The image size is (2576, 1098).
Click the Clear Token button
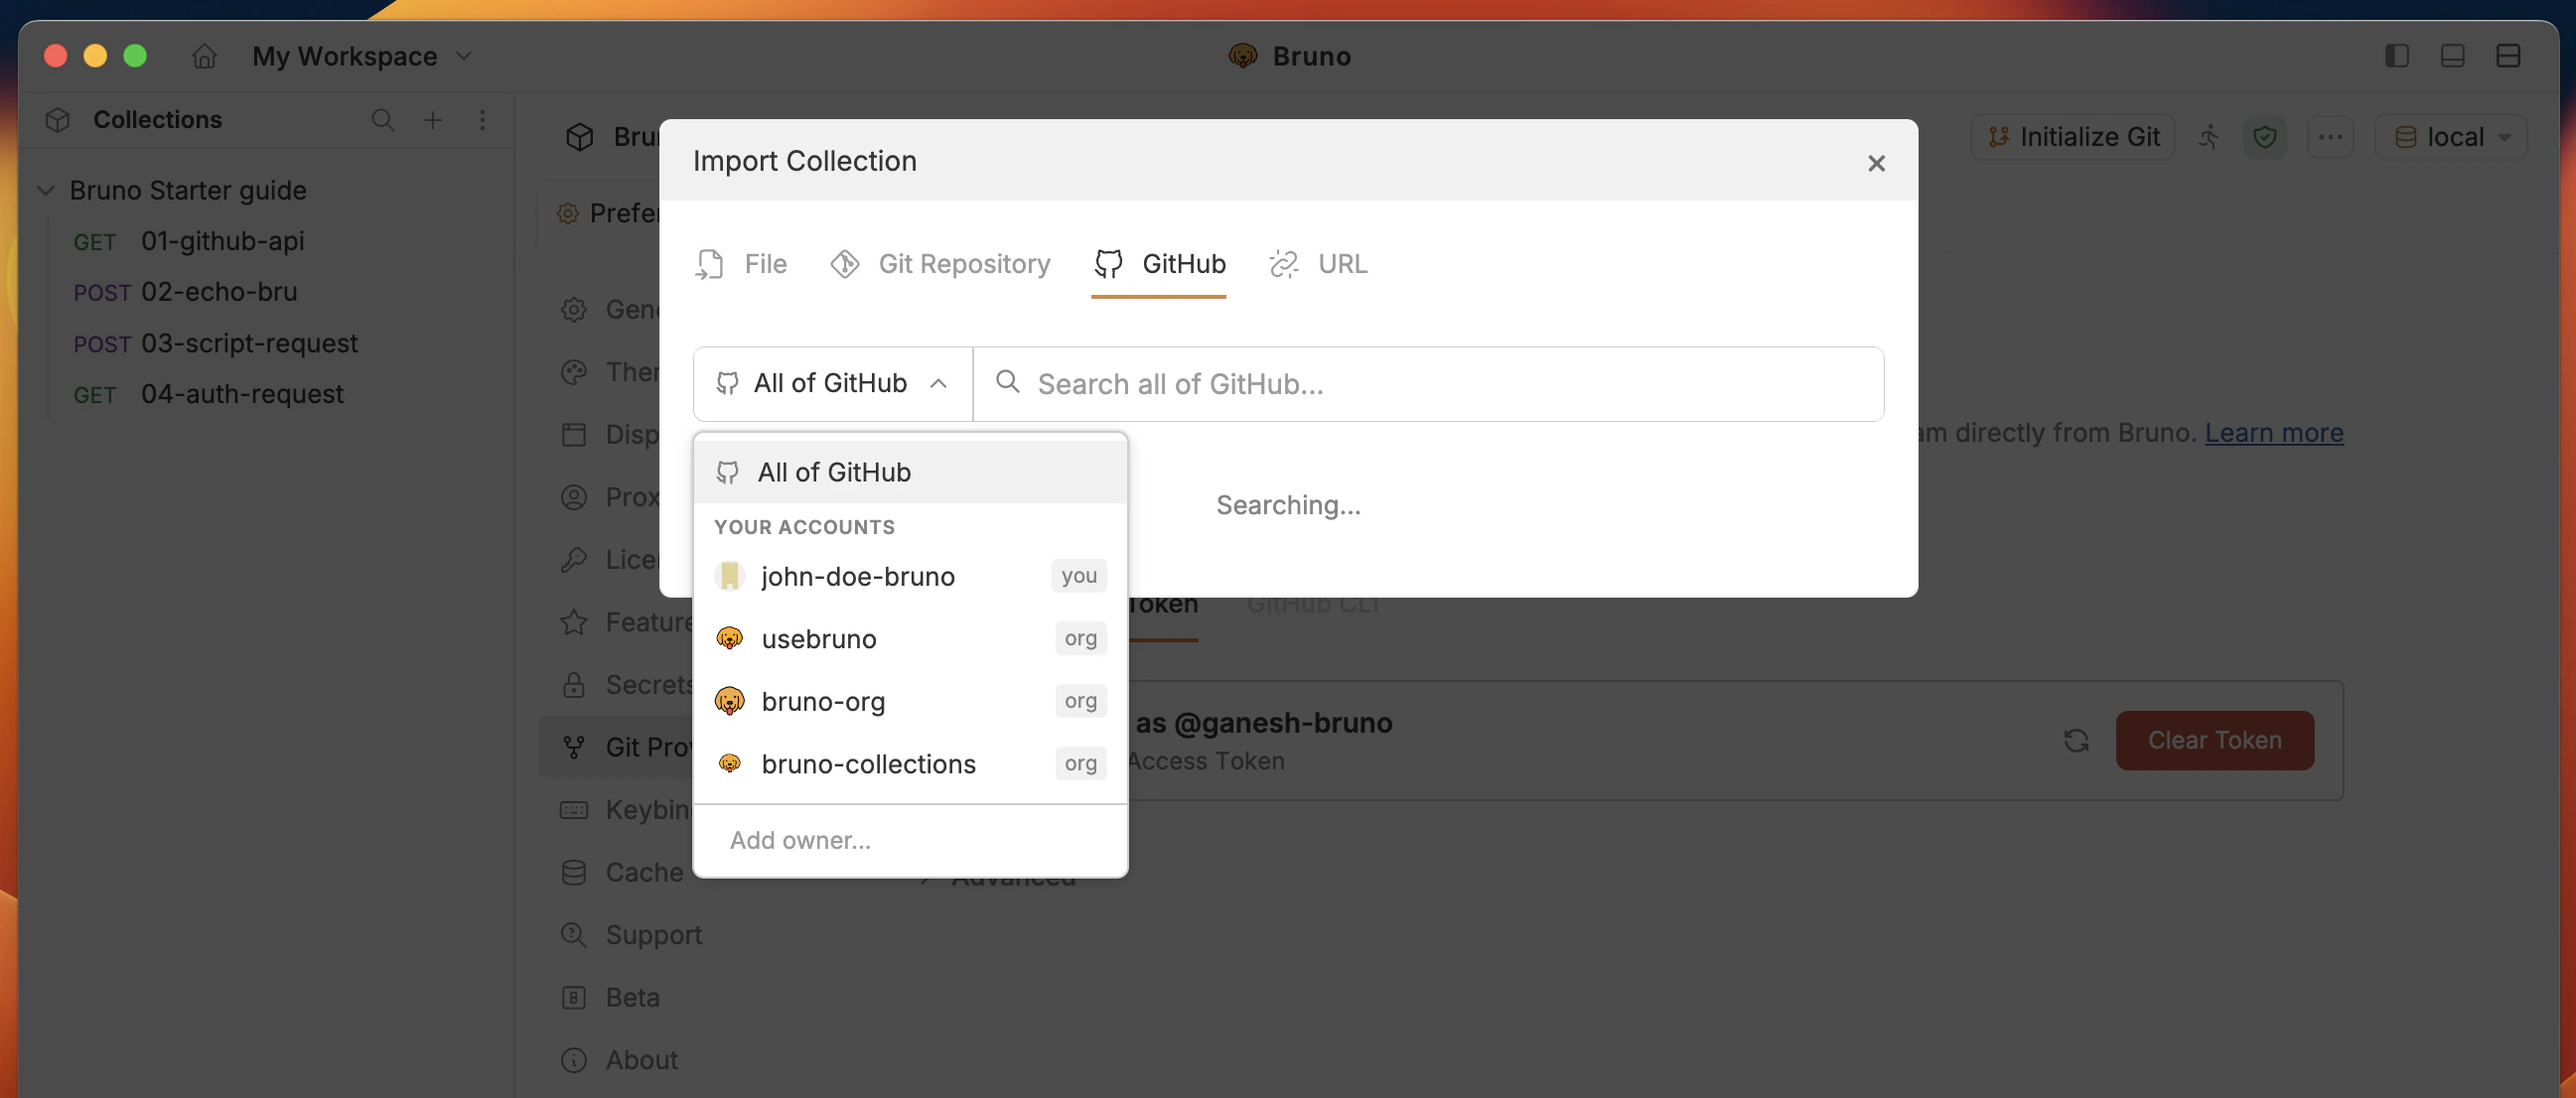(2214, 740)
